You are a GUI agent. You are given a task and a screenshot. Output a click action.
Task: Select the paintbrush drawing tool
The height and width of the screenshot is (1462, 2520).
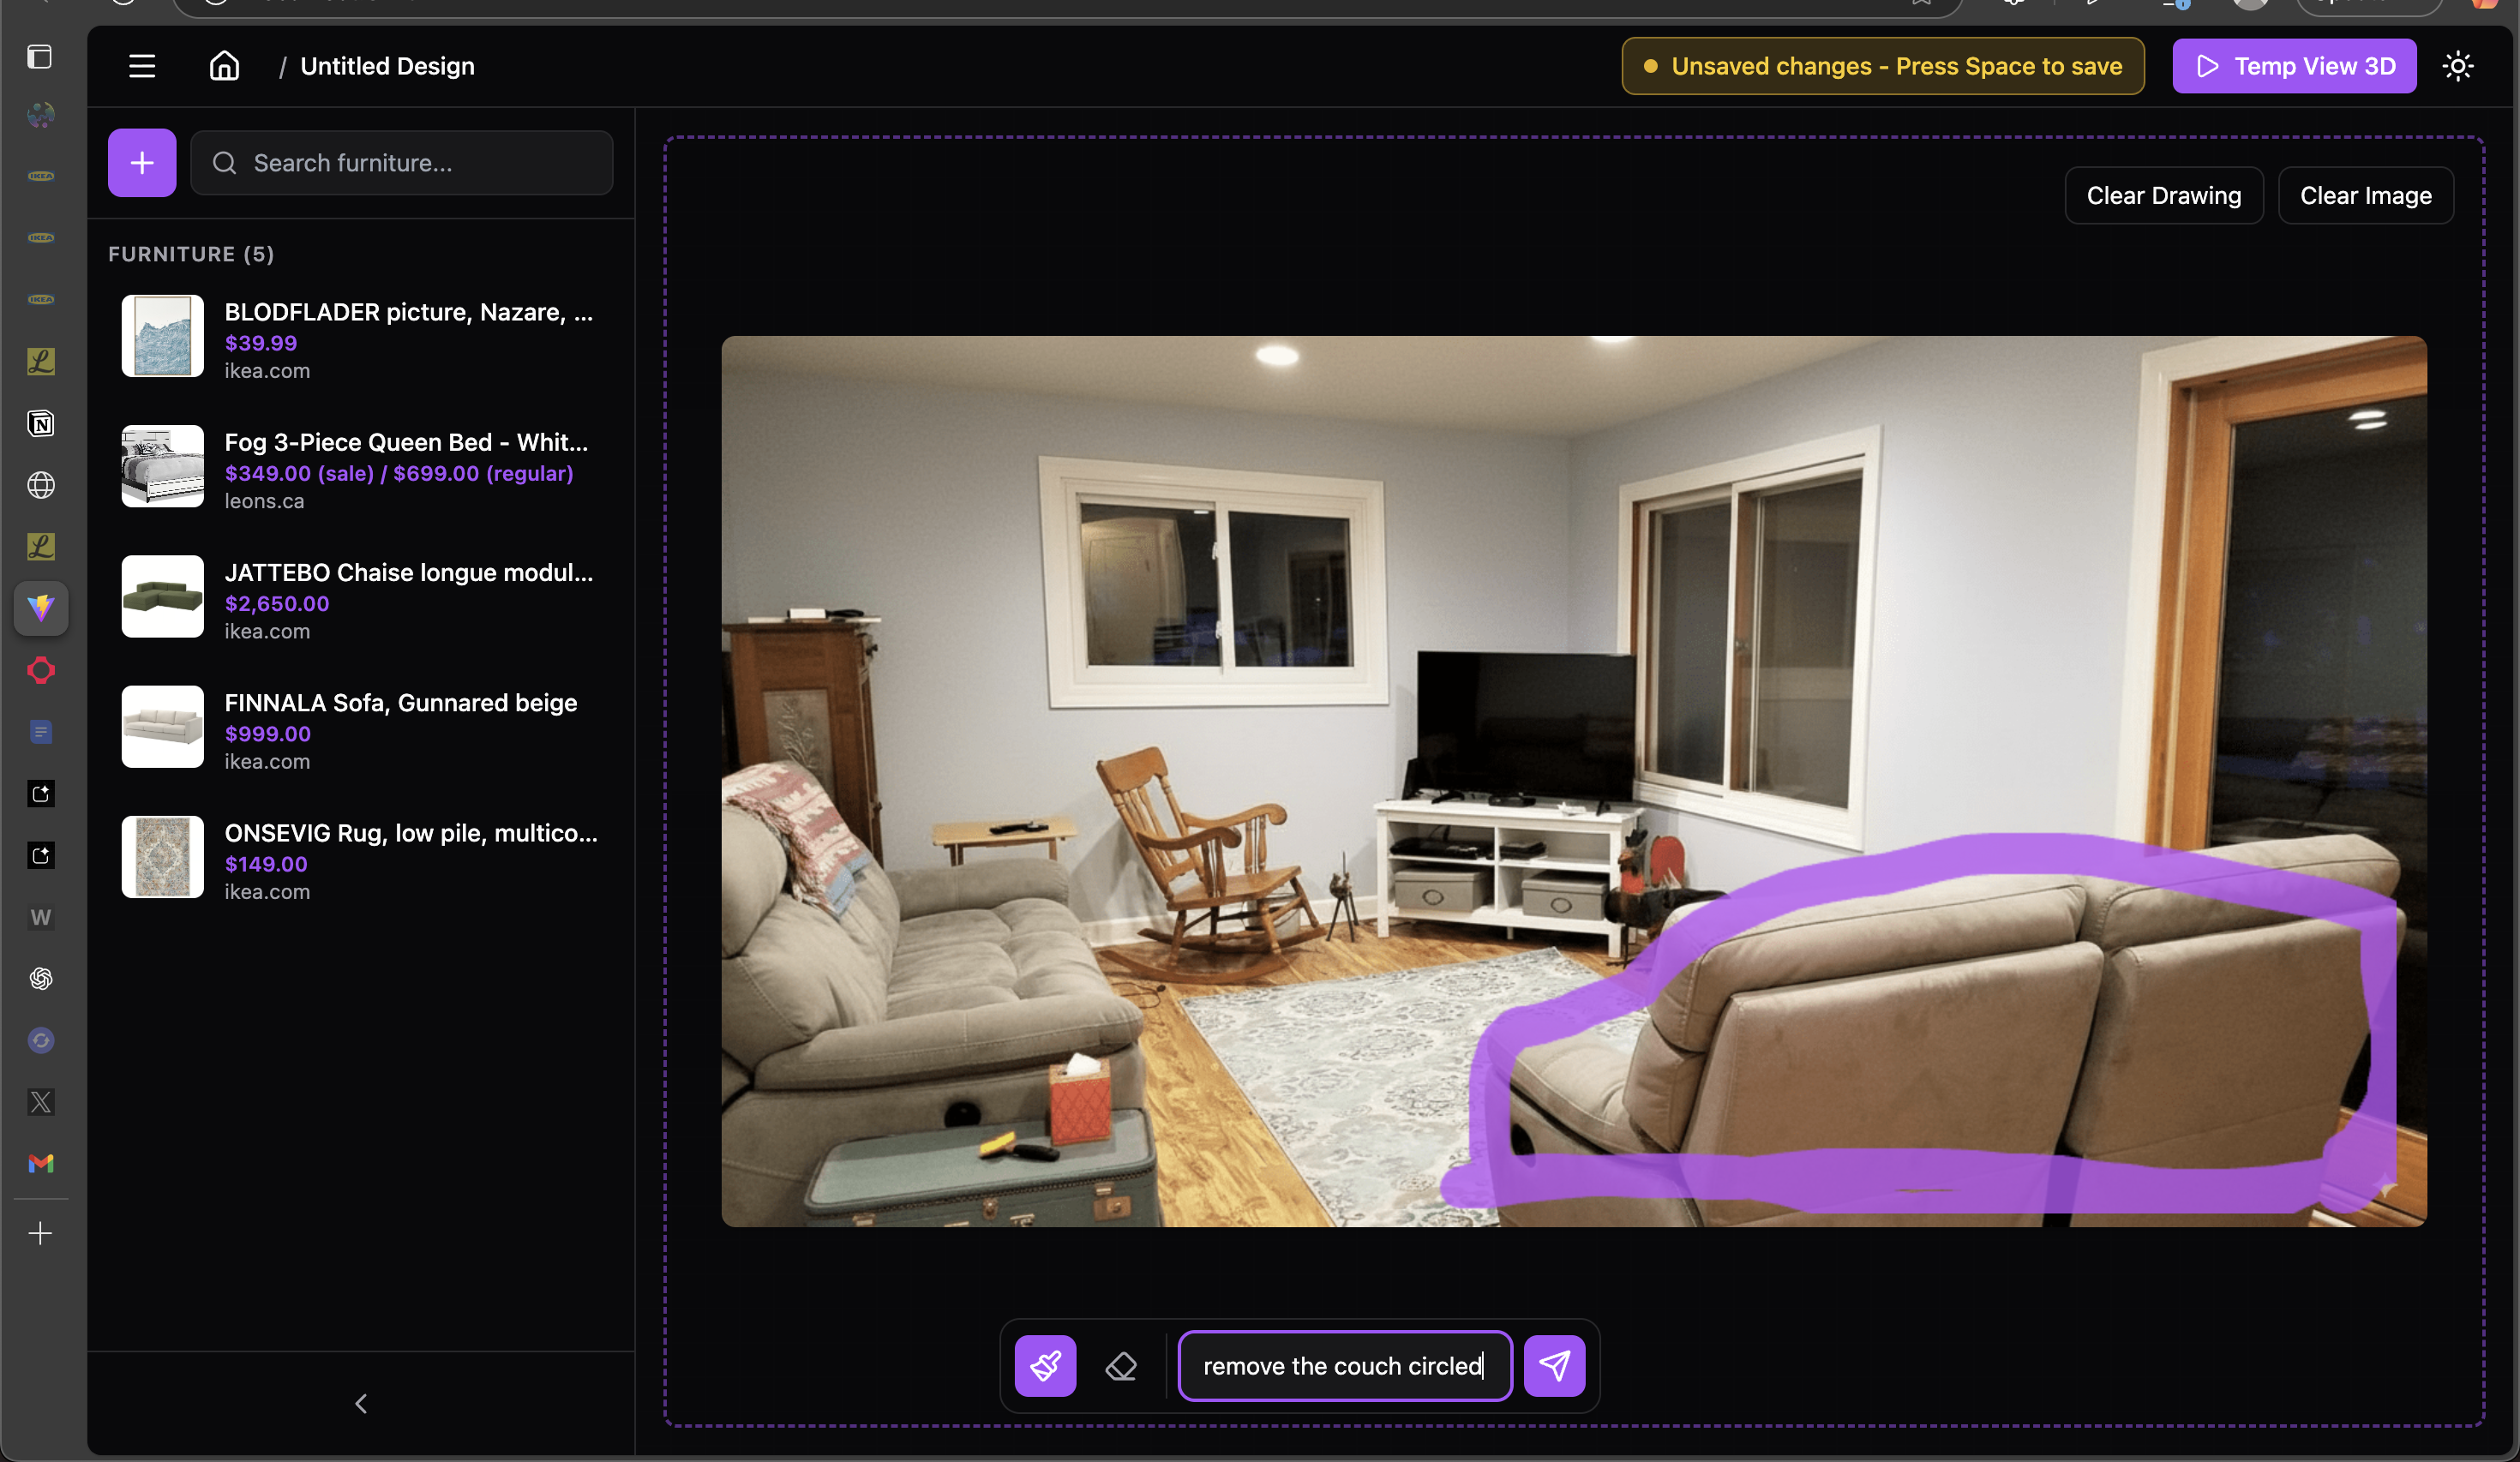pos(1045,1366)
